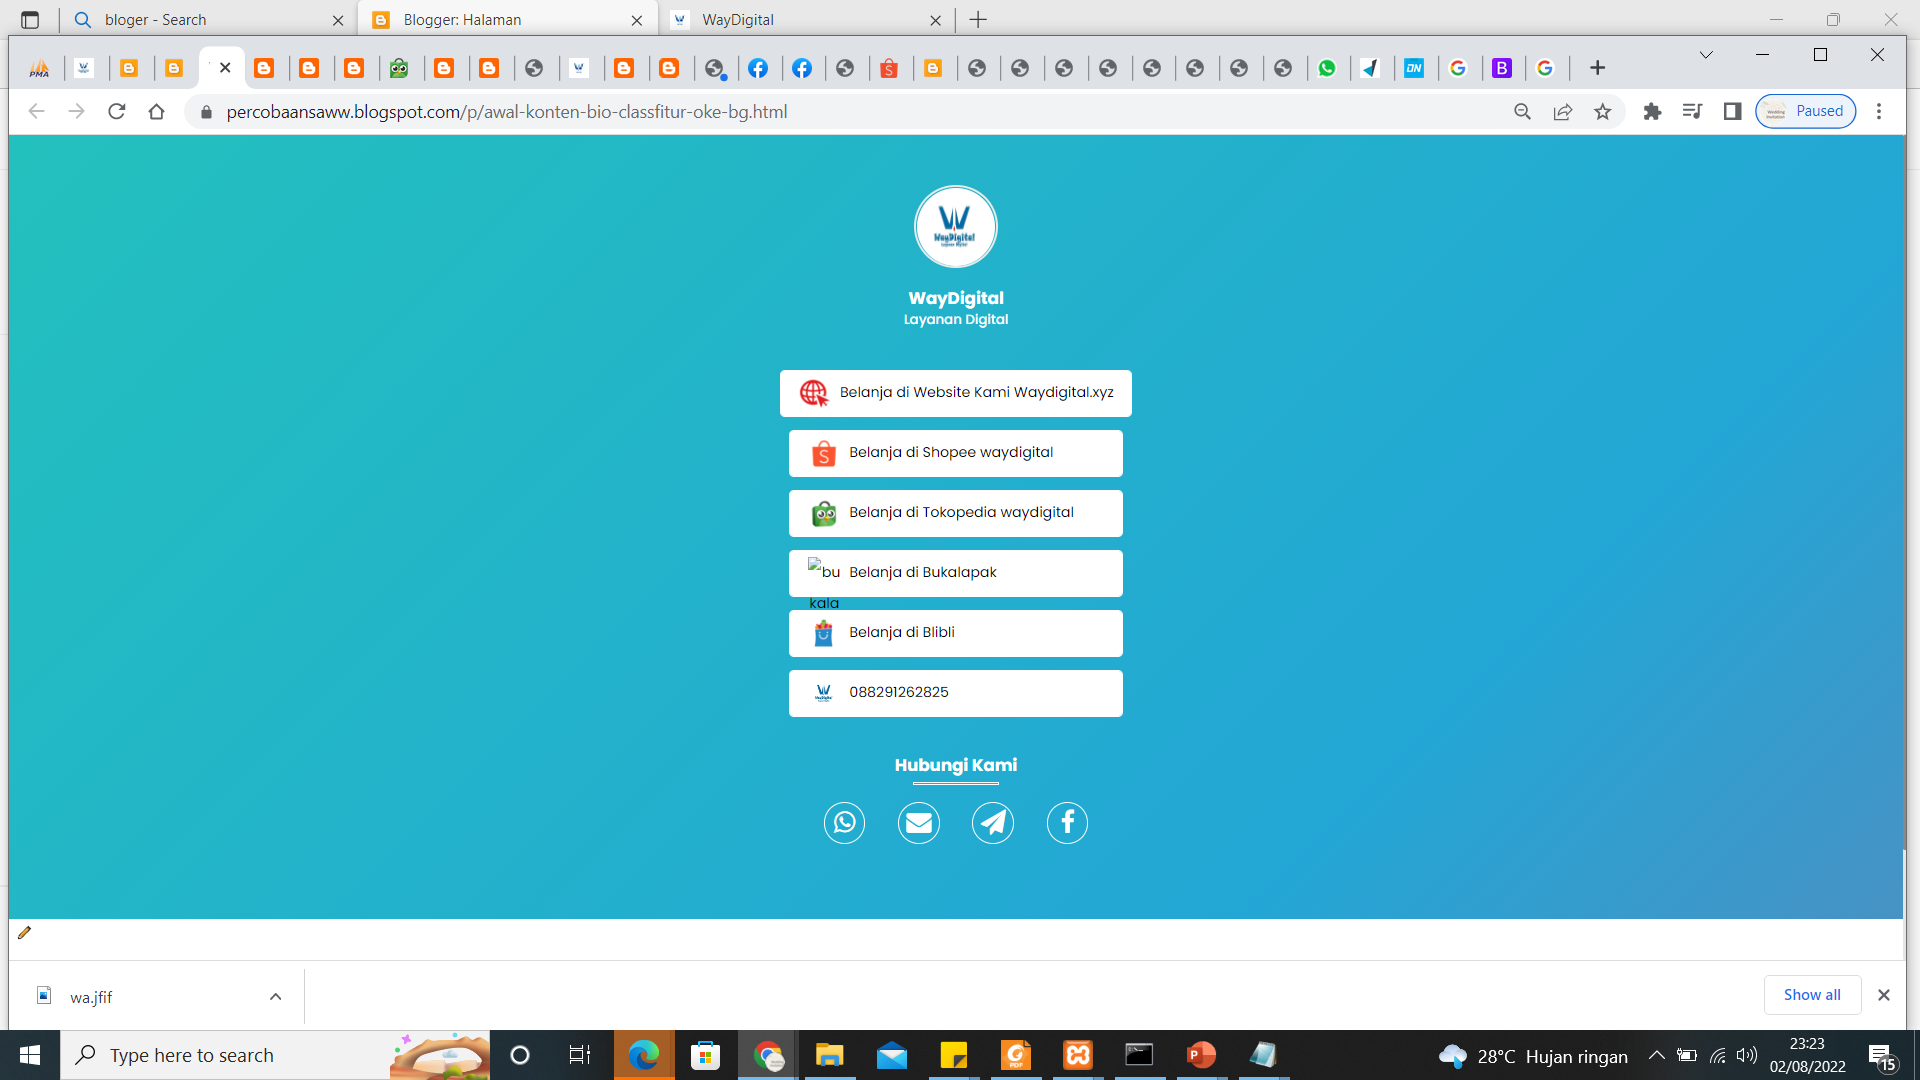The image size is (1920, 1080).
Task: Click Show all downloads
Action: point(1812,995)
